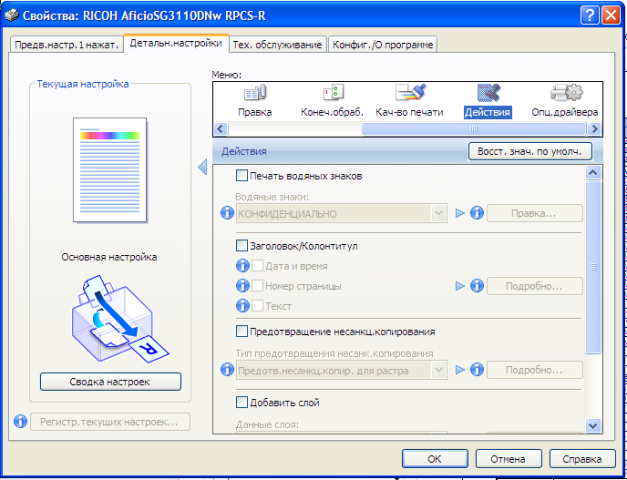Switch to Конфиг./О программе tab

383,45
